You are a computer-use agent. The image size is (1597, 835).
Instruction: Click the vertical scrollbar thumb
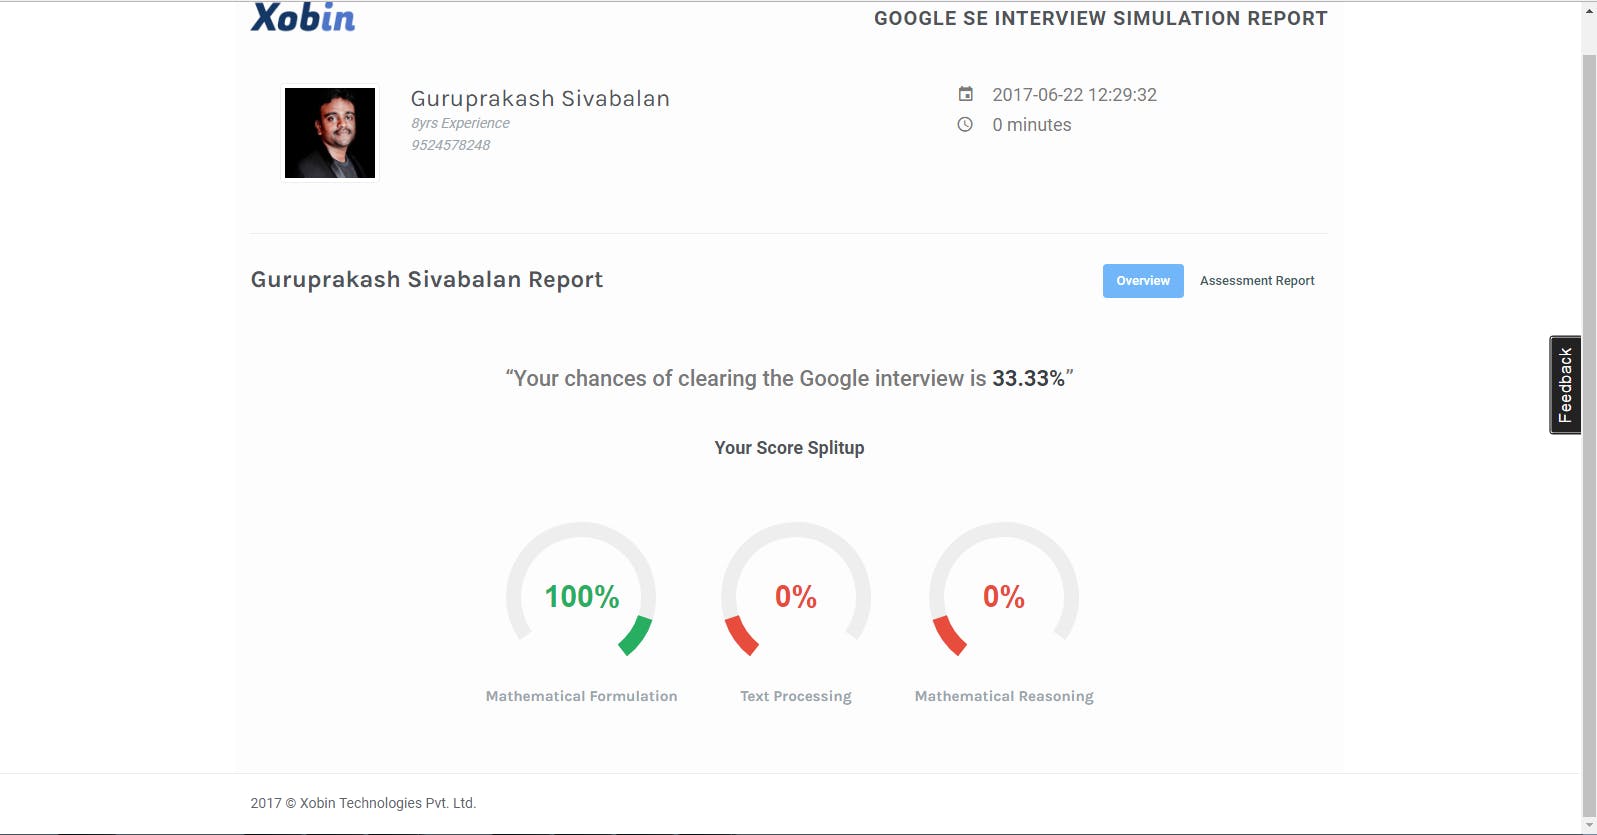1589,435
